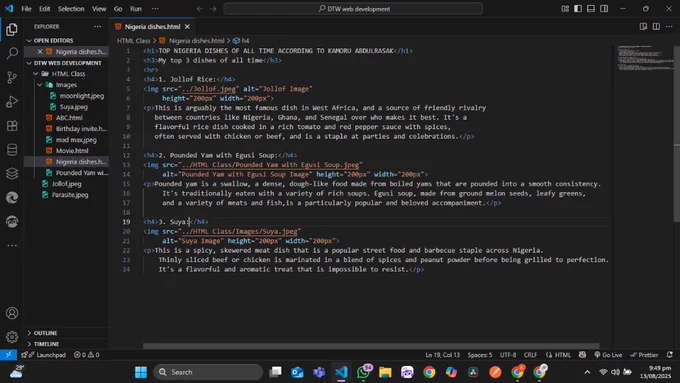680x383 pixels.
Task: Open the Go menu
Action: point(118,9)
